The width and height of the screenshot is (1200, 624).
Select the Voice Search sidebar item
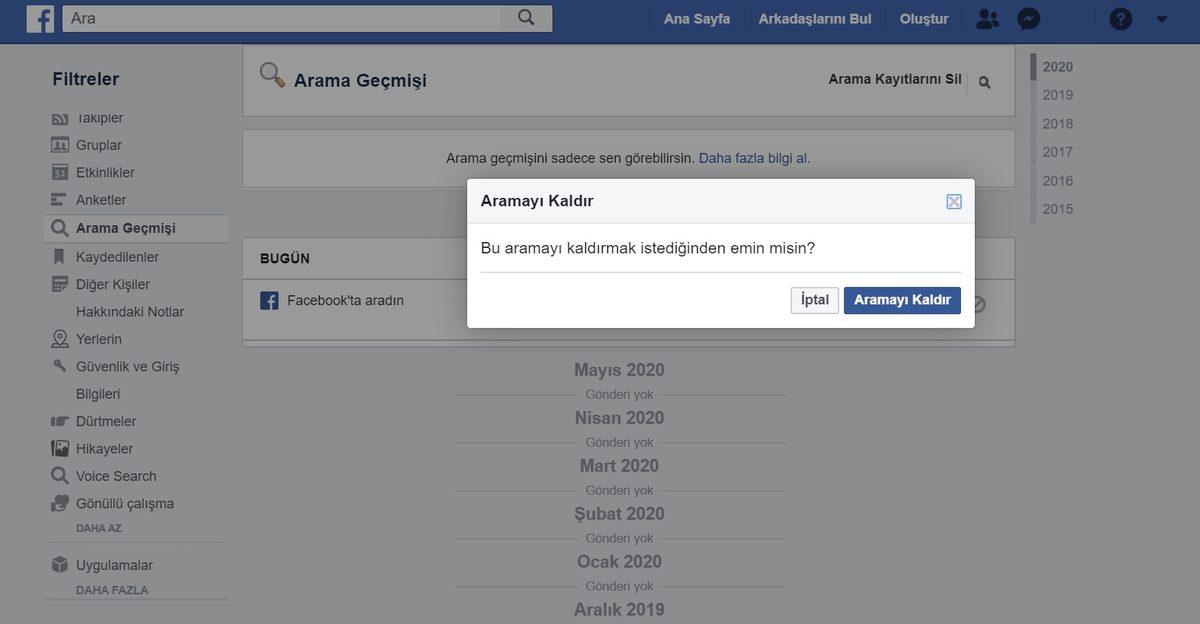coord(115,475)
